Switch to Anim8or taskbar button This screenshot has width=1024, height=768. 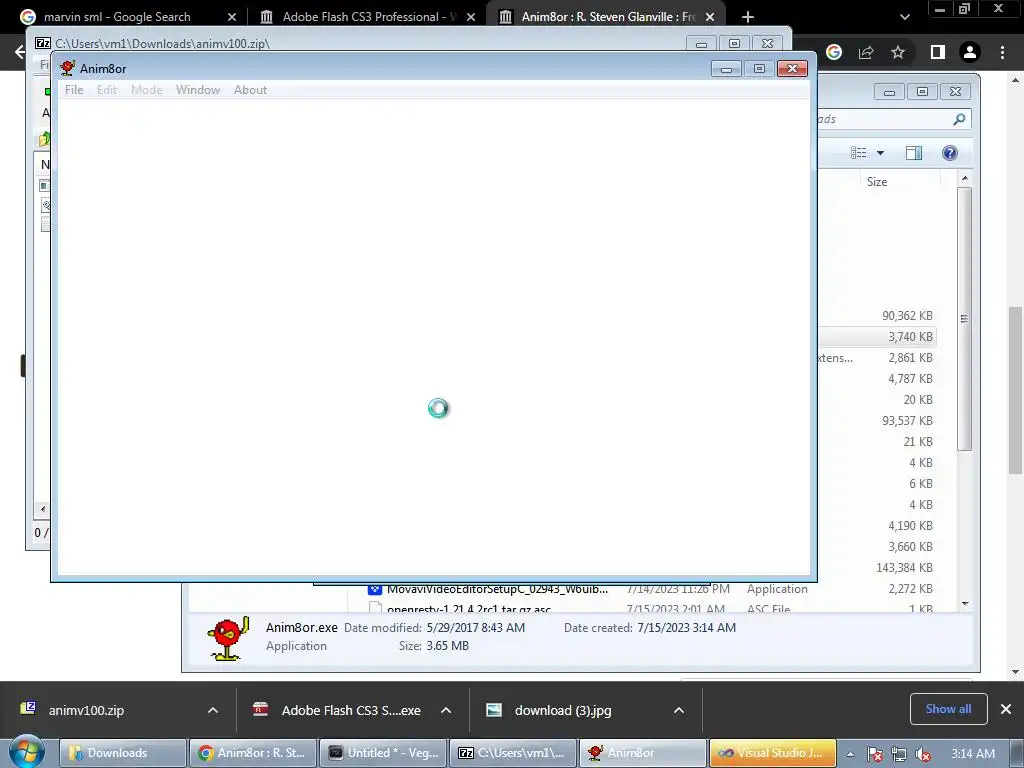coord(643,753)
